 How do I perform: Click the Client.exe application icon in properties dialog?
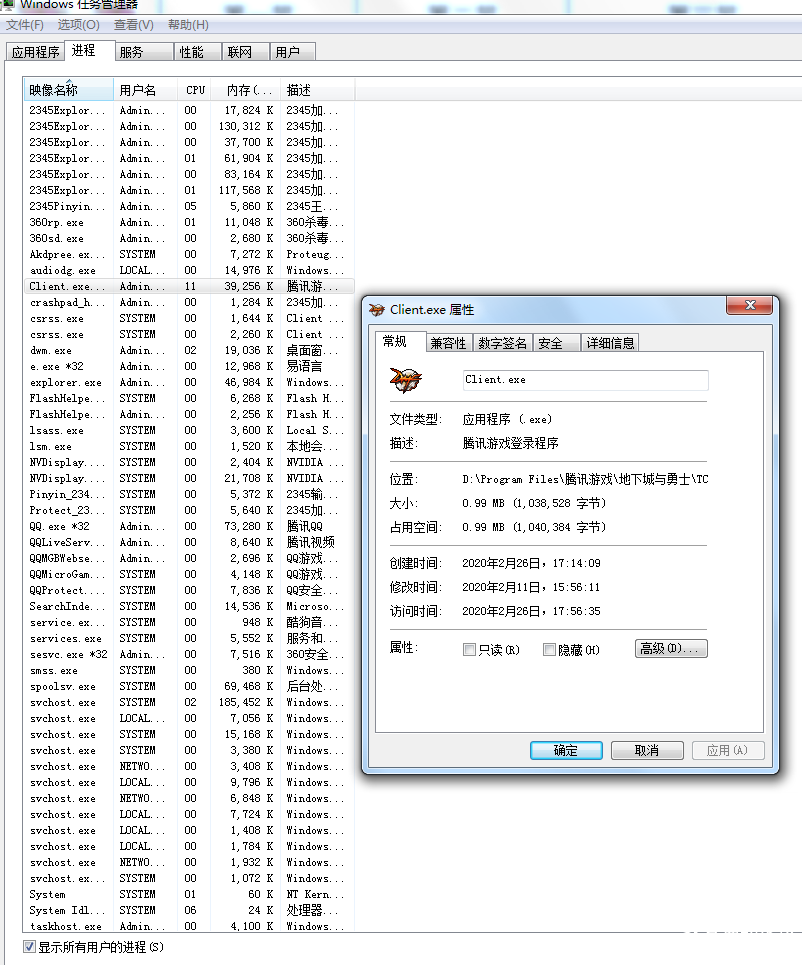pos(406,380)
